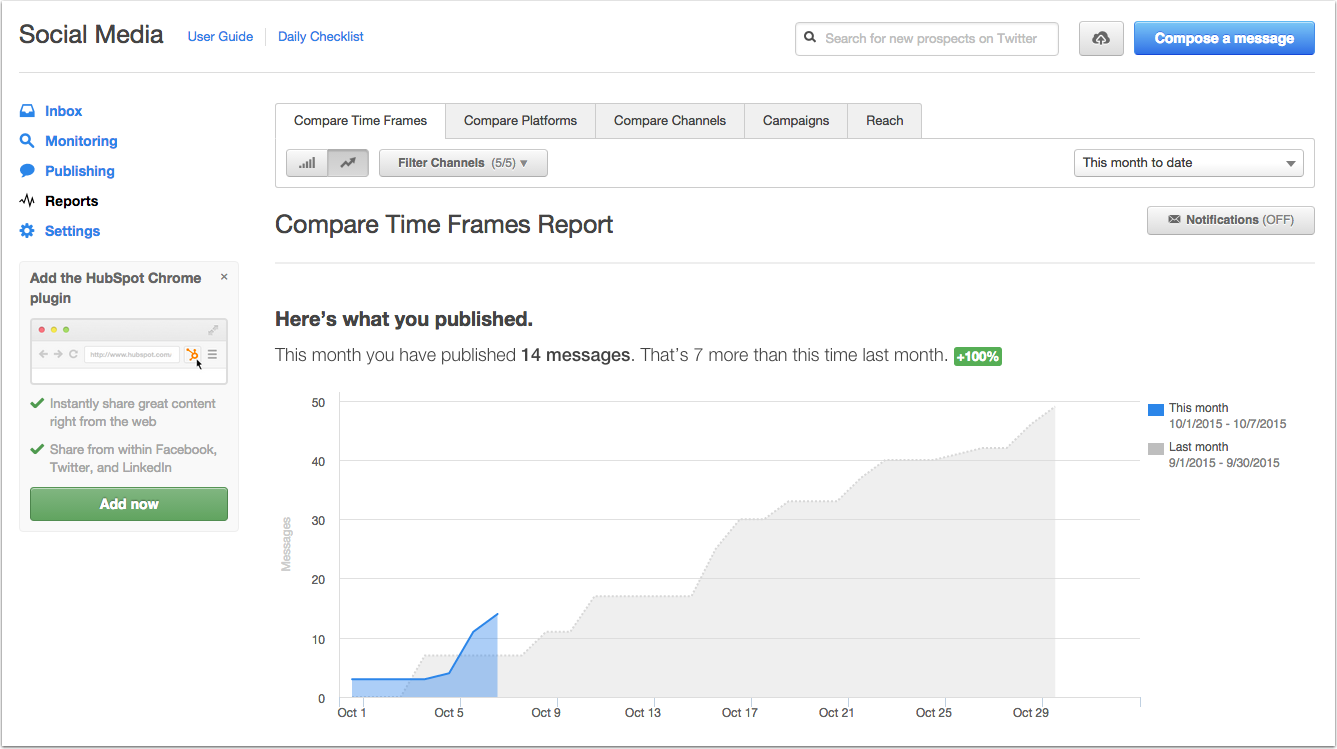This screenshot has width=1337, height=749.
Task: Open the Campaigns tab
Action: (x=796, y=121)
